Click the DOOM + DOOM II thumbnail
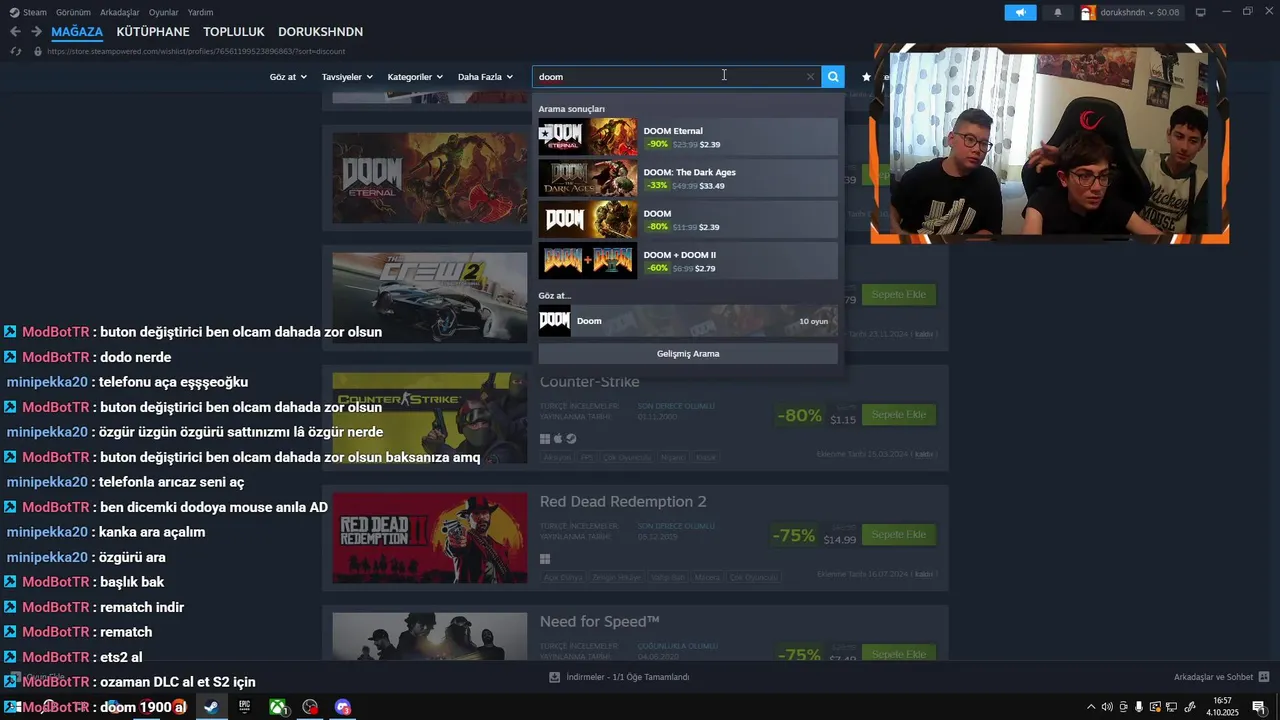The image size is (1280, 720). (588, 261)
